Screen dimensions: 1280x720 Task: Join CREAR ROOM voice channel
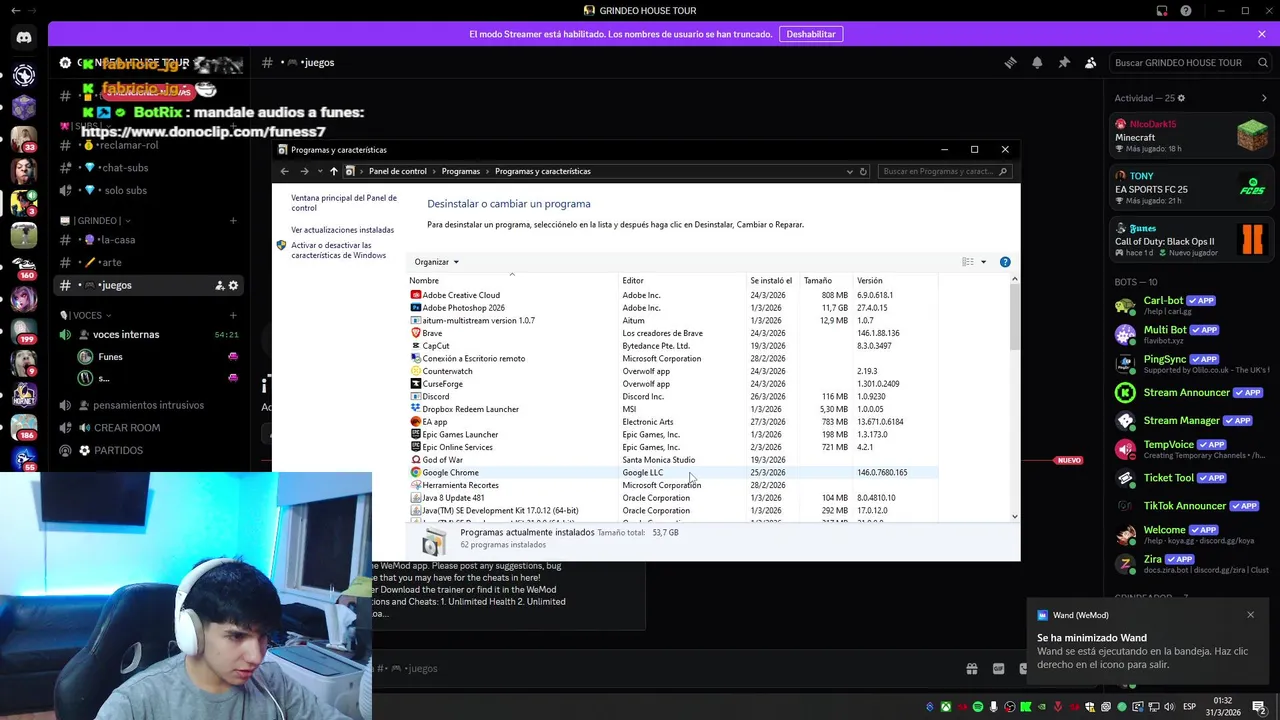tap(148, 428)
